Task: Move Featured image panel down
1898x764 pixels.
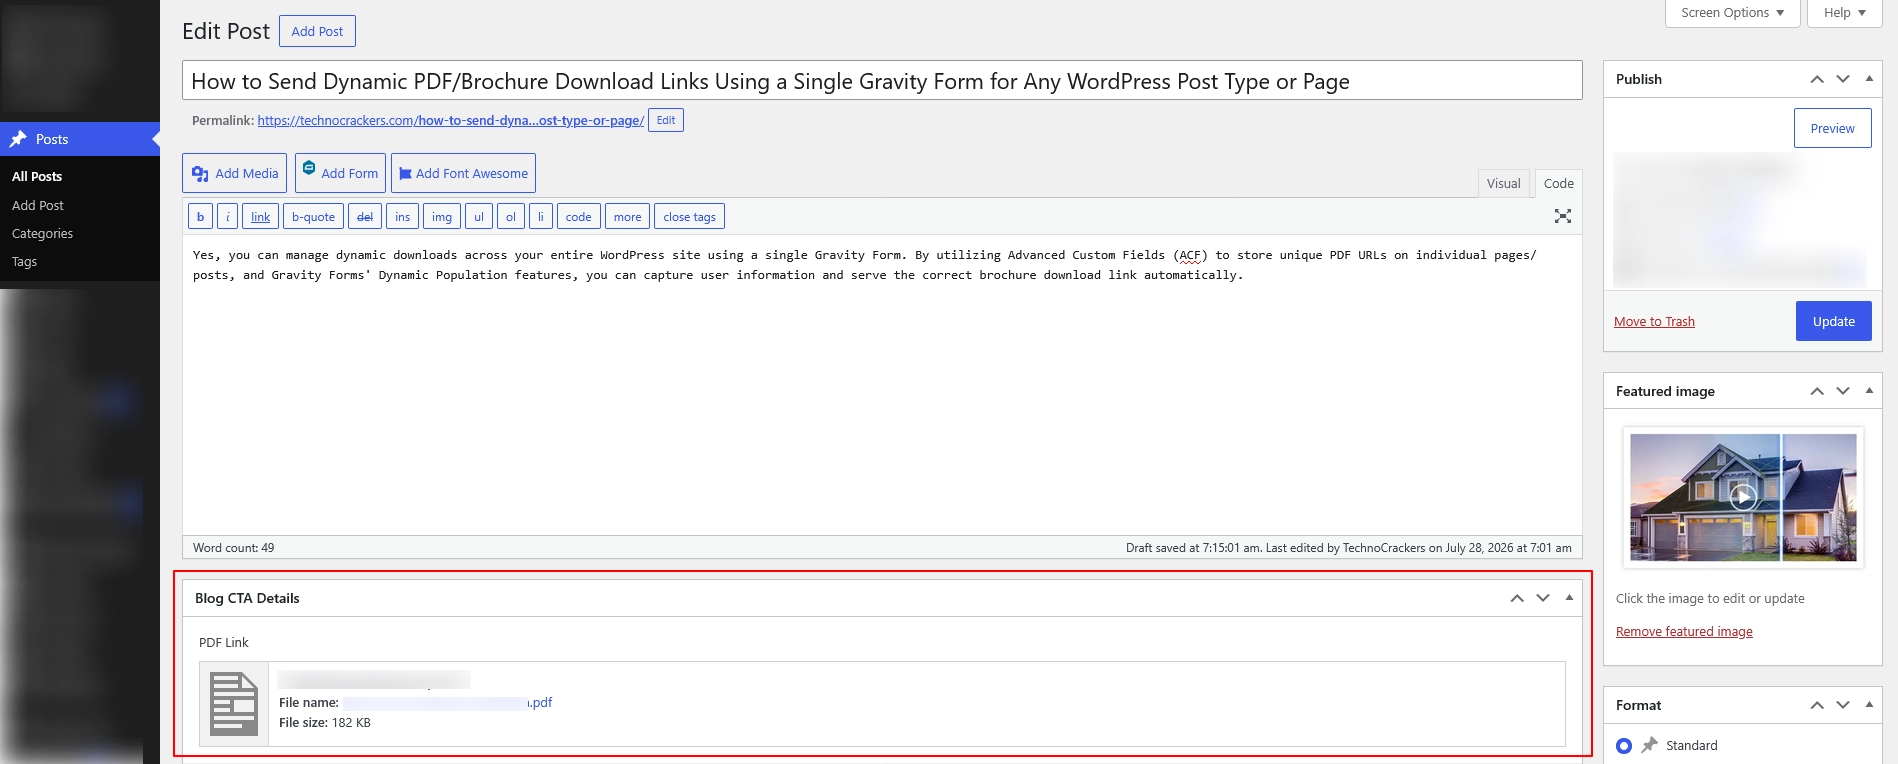Action: [x=1843, y=391]
